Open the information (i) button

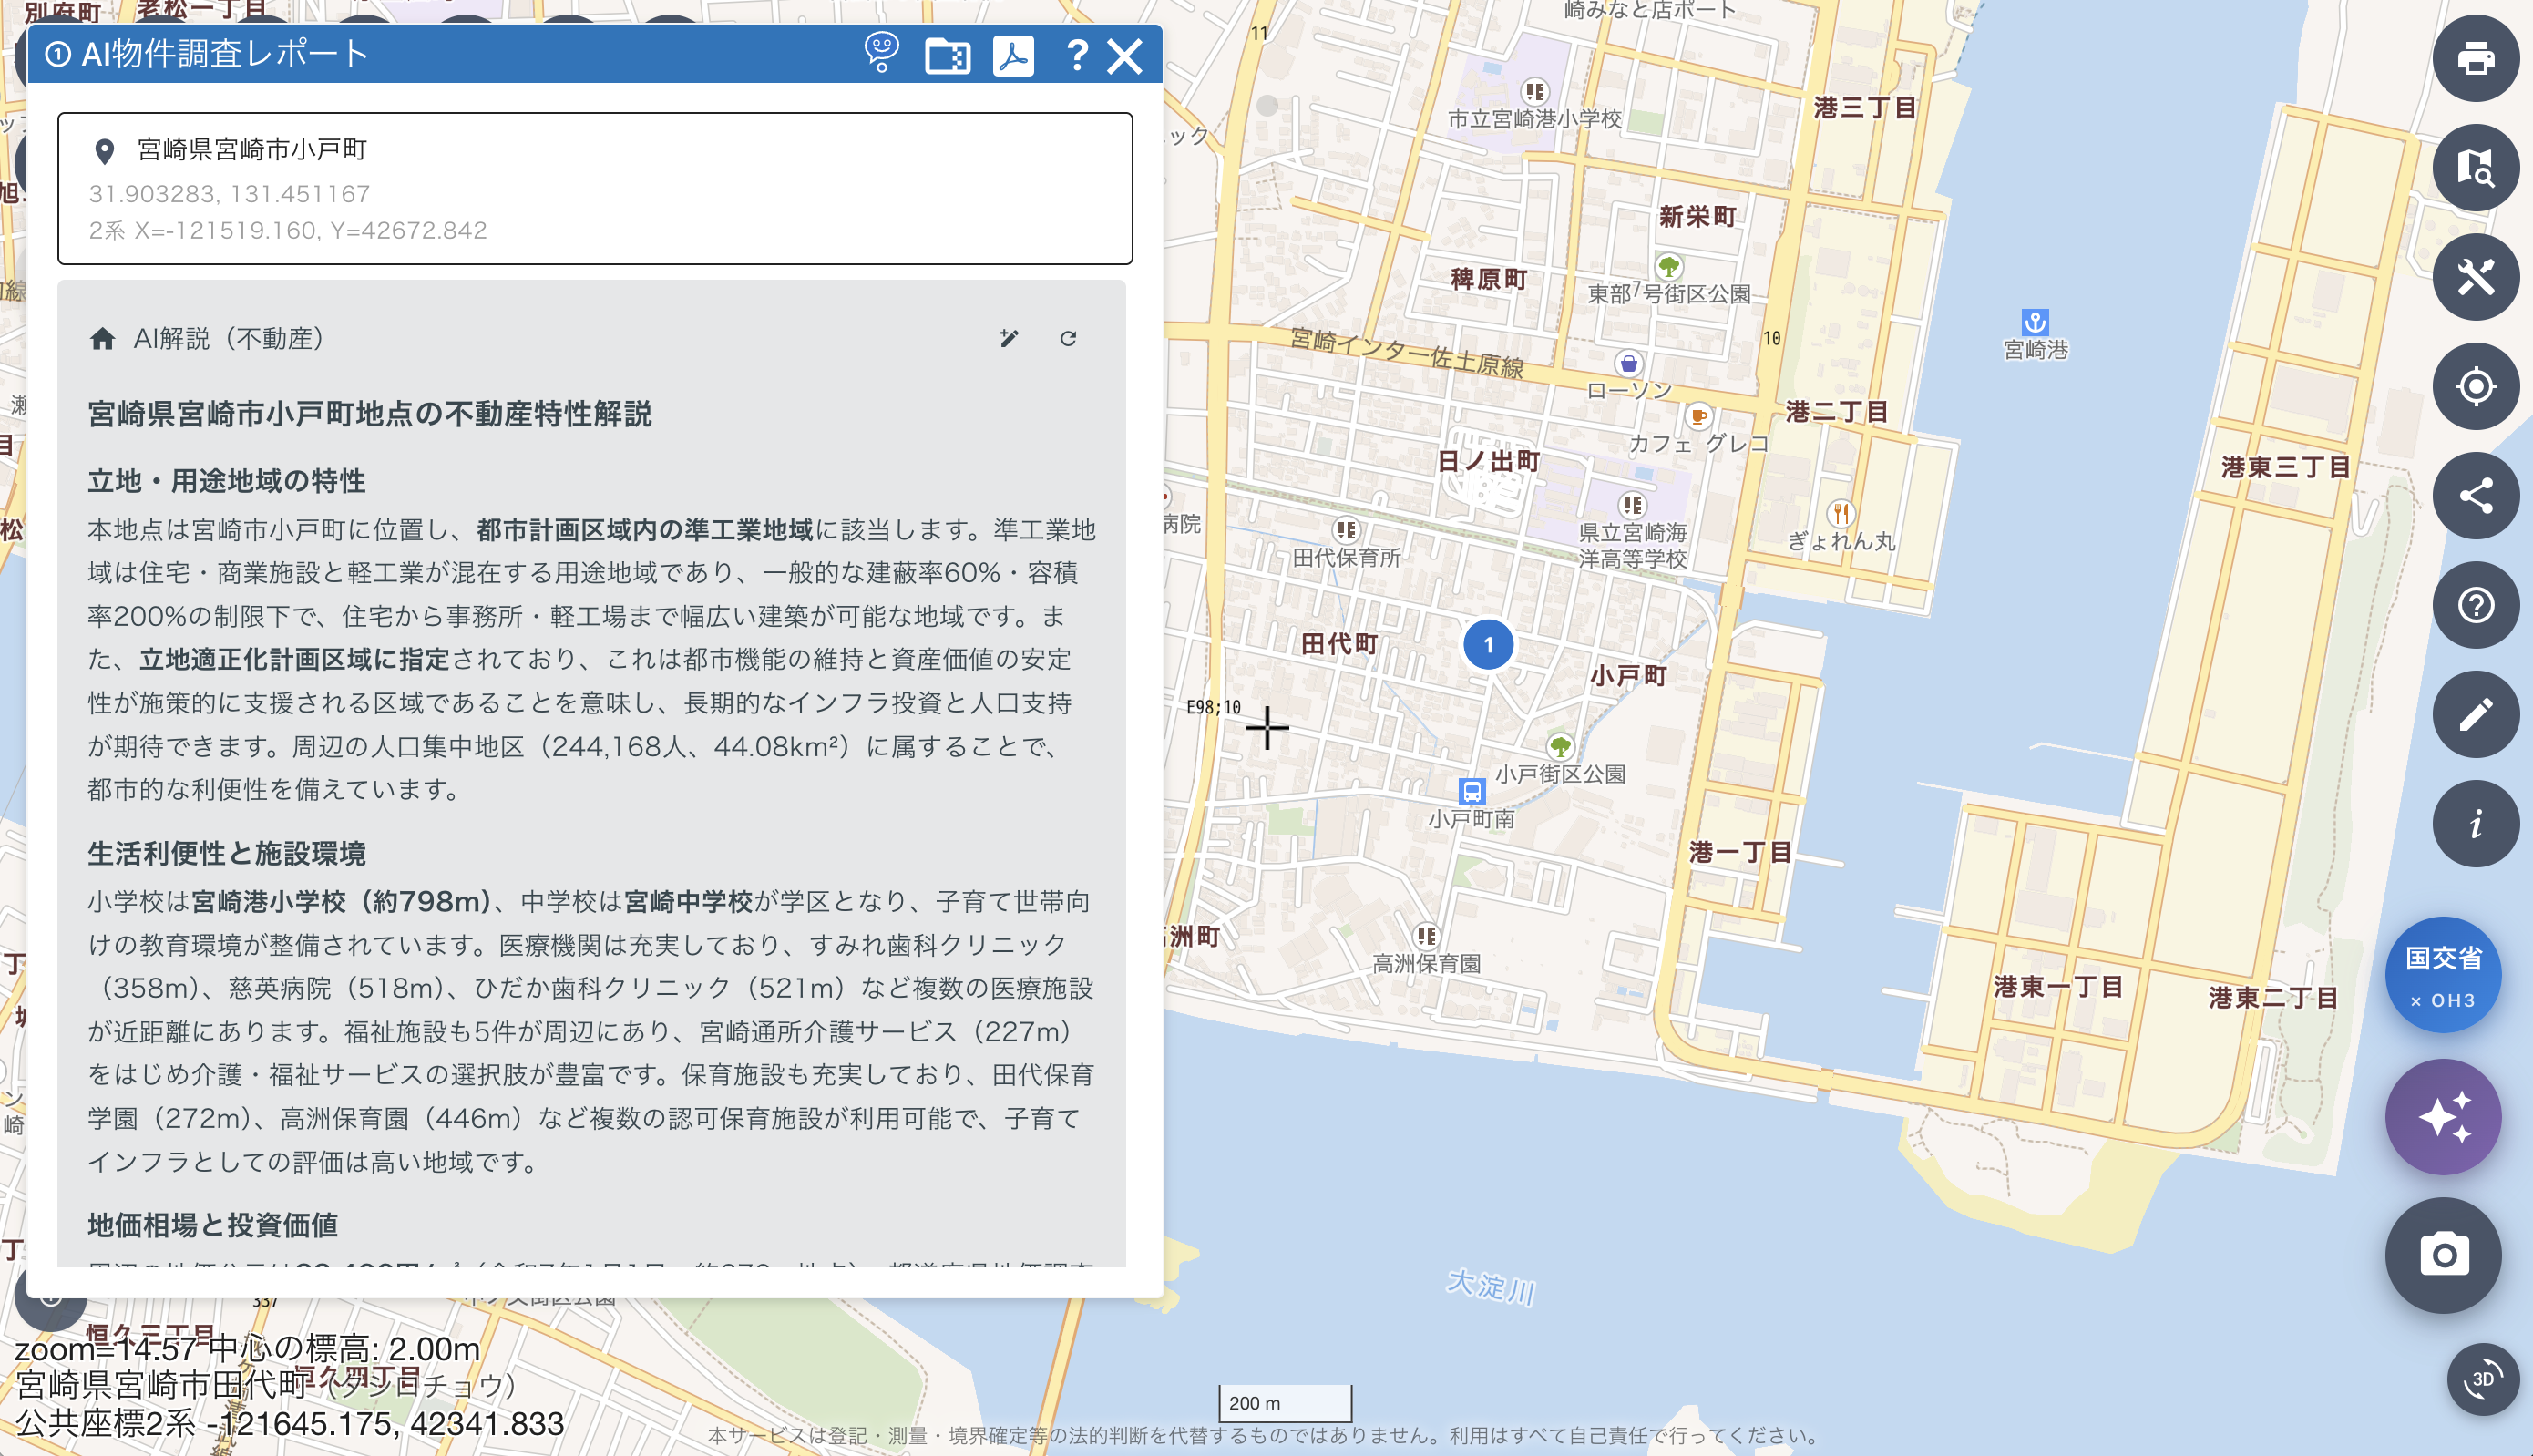click(x=2474, y=824)
